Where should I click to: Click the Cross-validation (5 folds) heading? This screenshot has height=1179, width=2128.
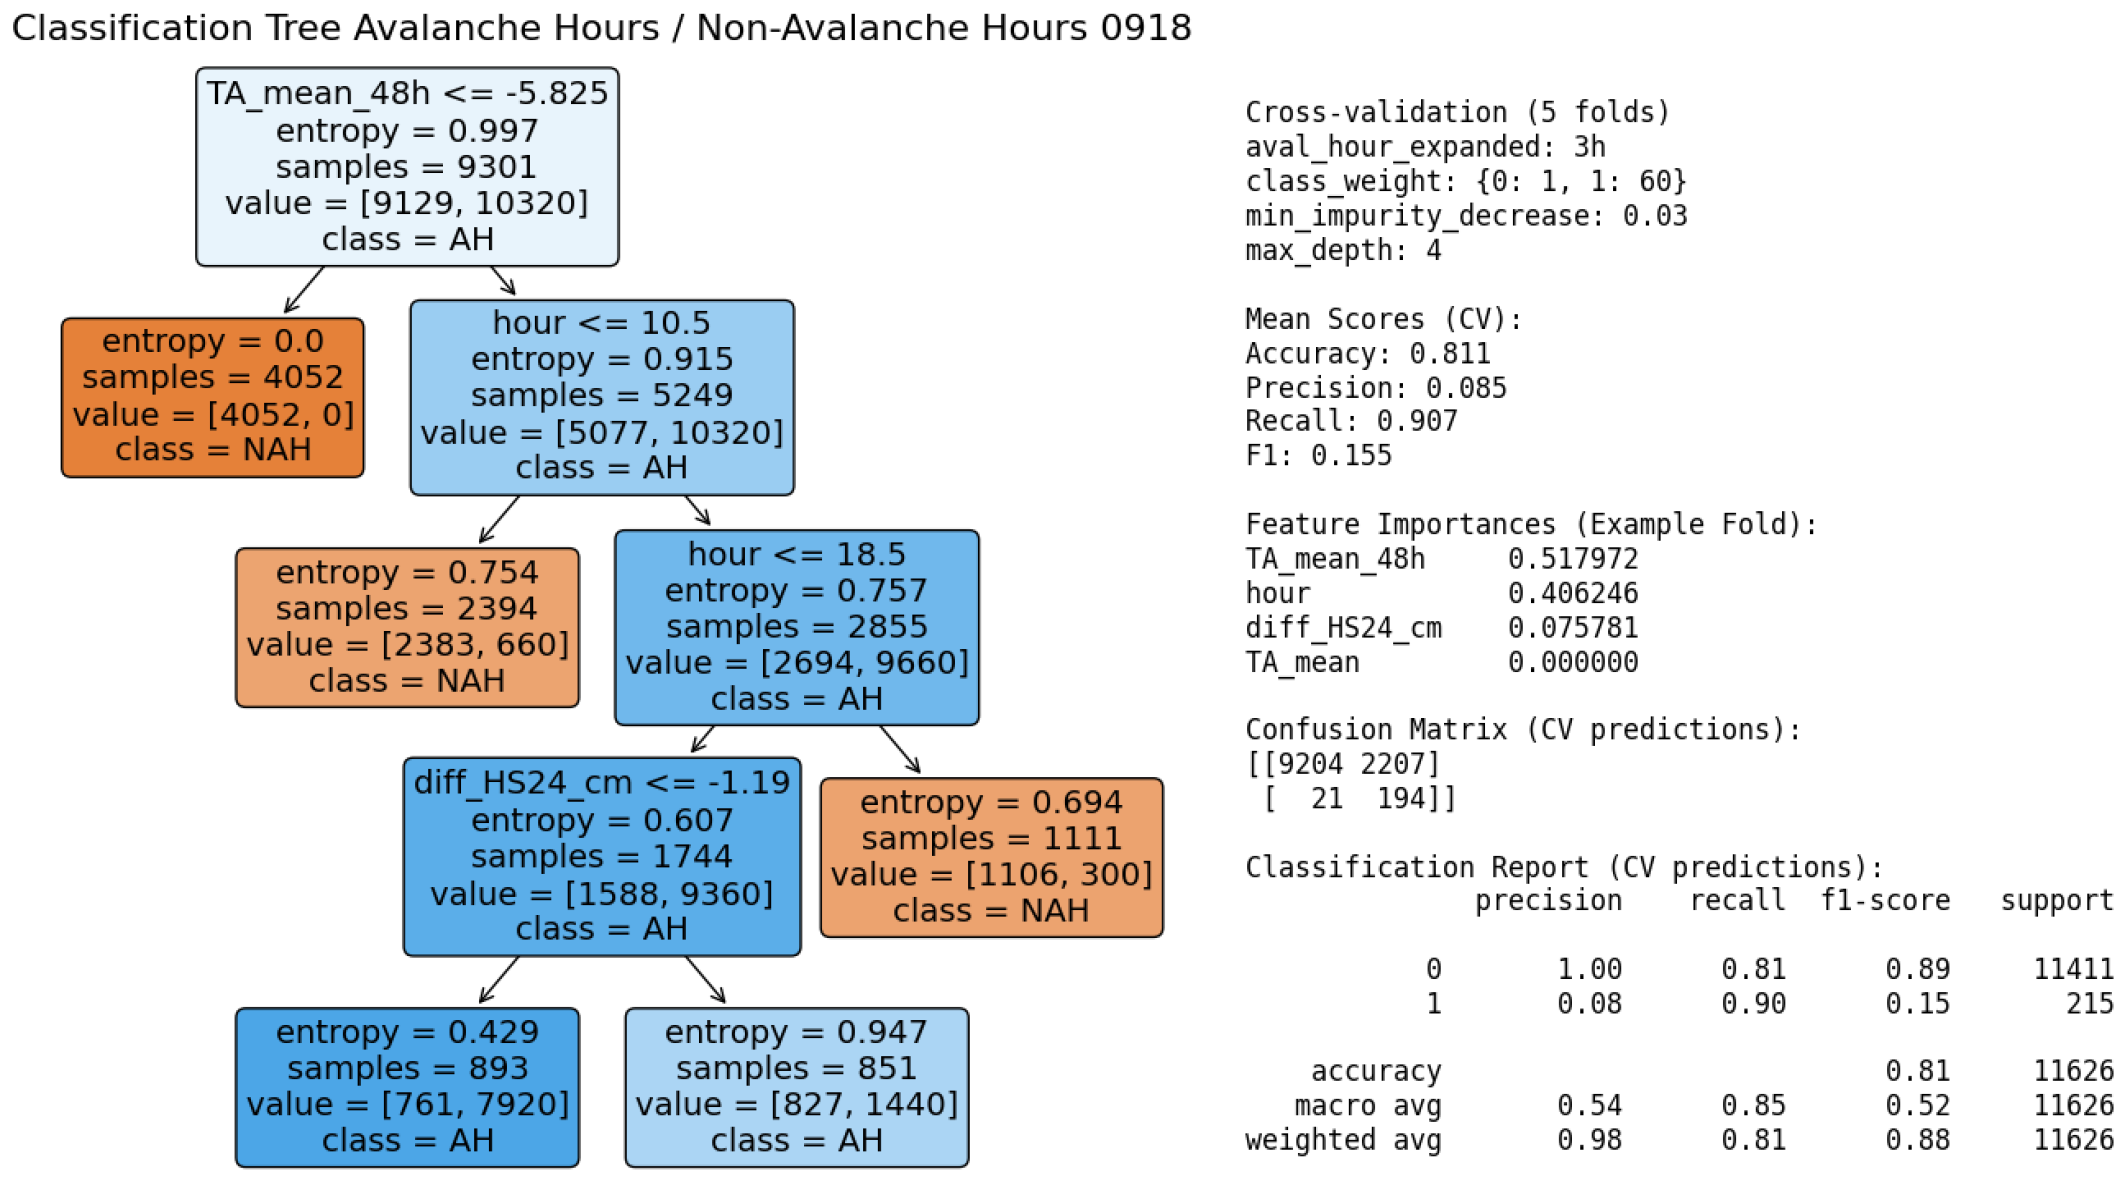point(1457,112)
